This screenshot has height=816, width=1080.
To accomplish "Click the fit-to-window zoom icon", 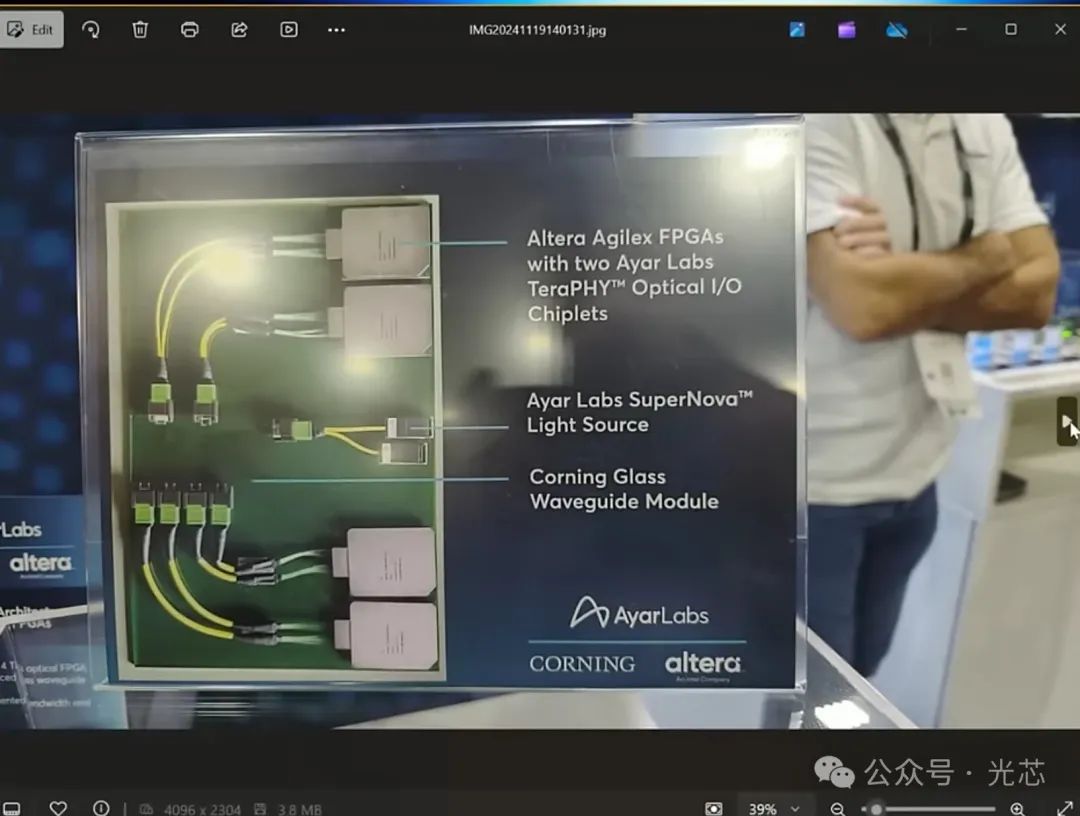I will click(714, 808).
